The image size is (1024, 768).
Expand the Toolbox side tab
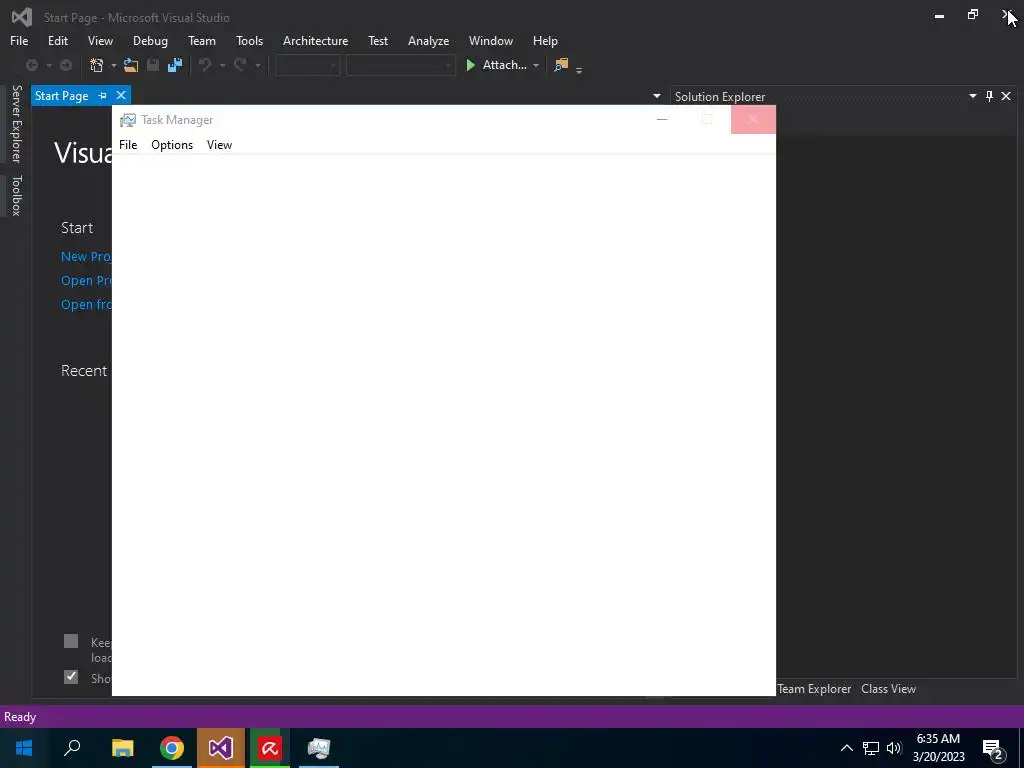17,195
